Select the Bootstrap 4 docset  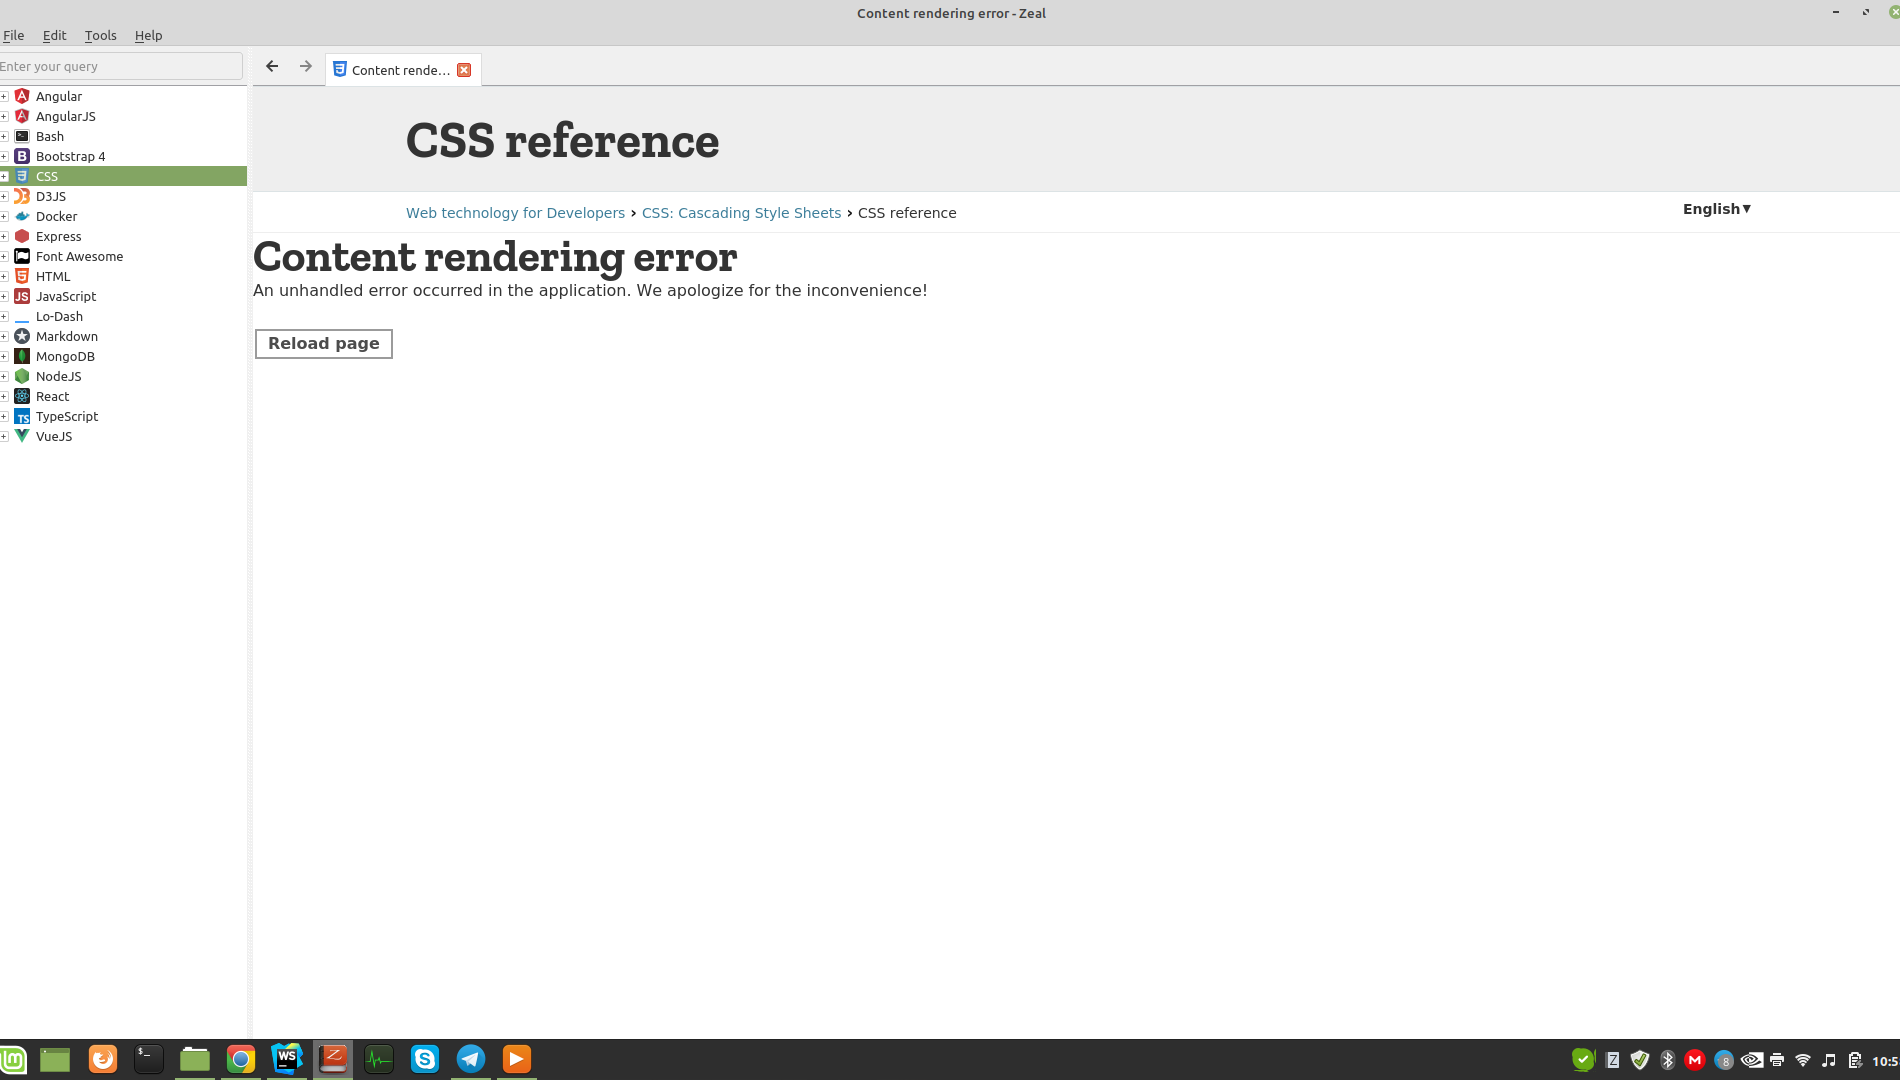click(71, 156)
